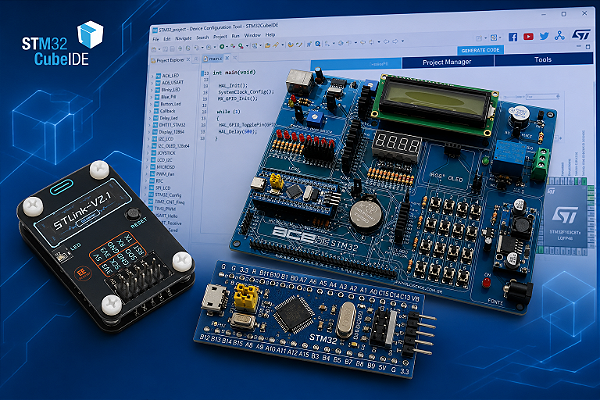
Task: Click the Save icon in the toolbar
Action: point(166,49)
